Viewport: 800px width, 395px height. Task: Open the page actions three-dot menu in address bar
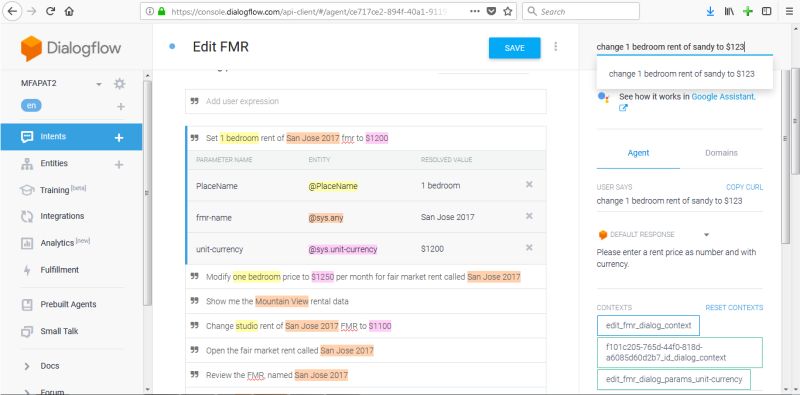[x=474, y=11]
